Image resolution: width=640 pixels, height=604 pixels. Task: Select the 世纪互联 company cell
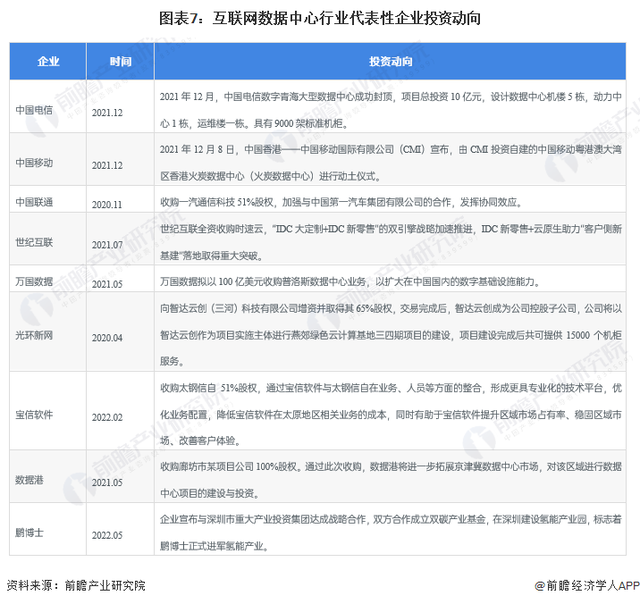(38, 242)
